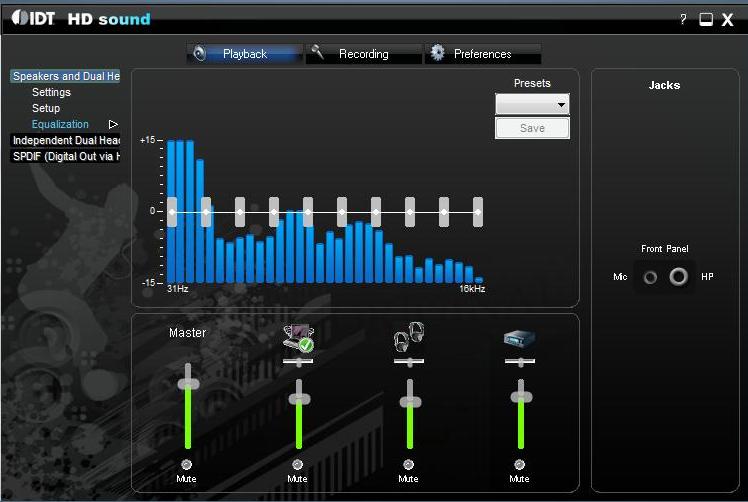The image size is (748, 502).
Task: Click the second equalizer band slider handle
Action: click(206, 212)
